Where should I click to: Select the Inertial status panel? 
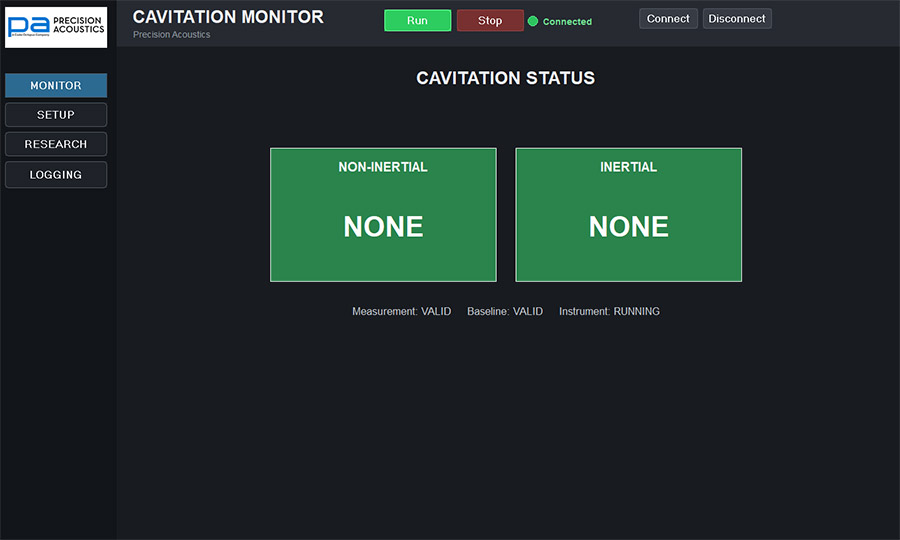(629, 215)
